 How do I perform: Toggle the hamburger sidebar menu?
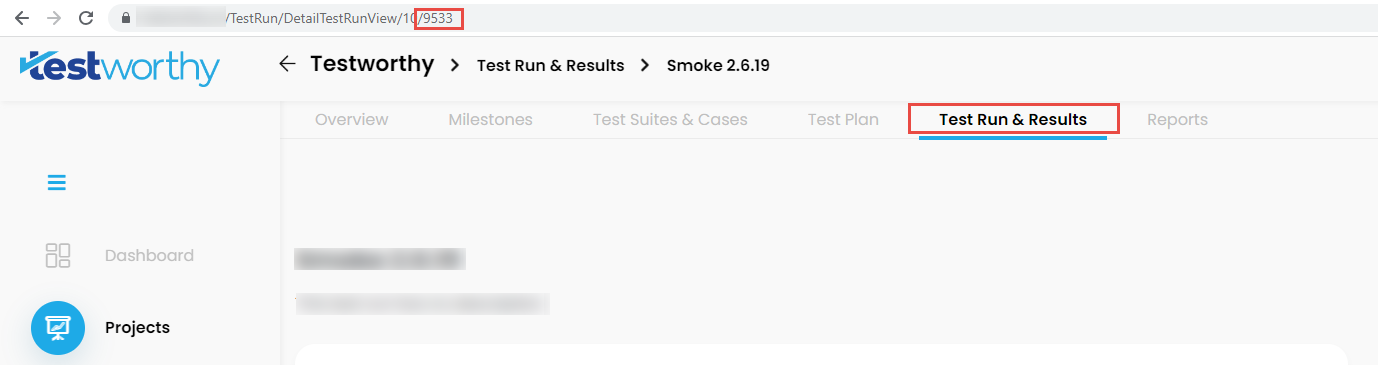57,183
